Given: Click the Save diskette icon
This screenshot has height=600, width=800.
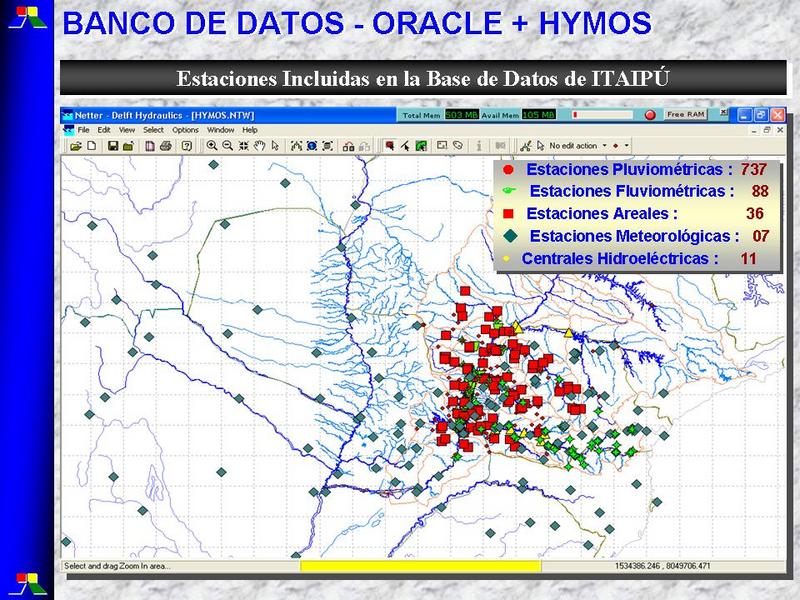Looking at the screenshot, I should tap(113, 145).
